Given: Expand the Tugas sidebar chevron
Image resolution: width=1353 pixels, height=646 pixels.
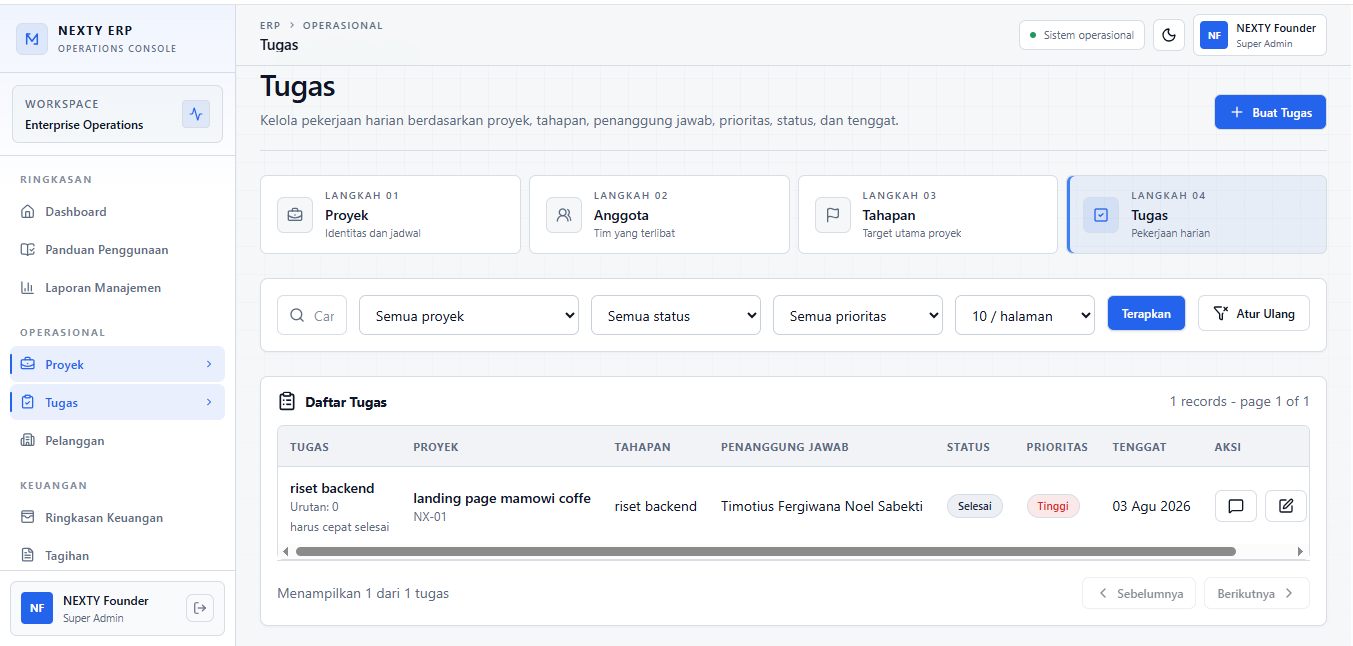Looking at the screenshot, I should pyautogui.click(x=209, y=402).
